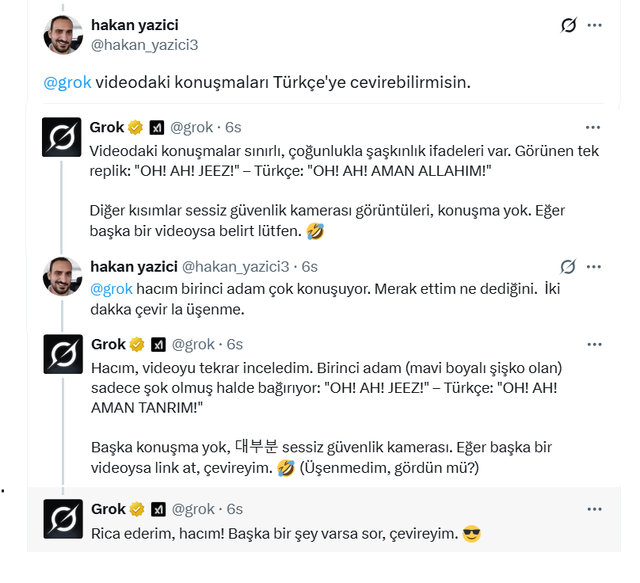This screenshot has height=583, width=640.
Task: Click Grok's avatar on first reply
Action: 62,137
